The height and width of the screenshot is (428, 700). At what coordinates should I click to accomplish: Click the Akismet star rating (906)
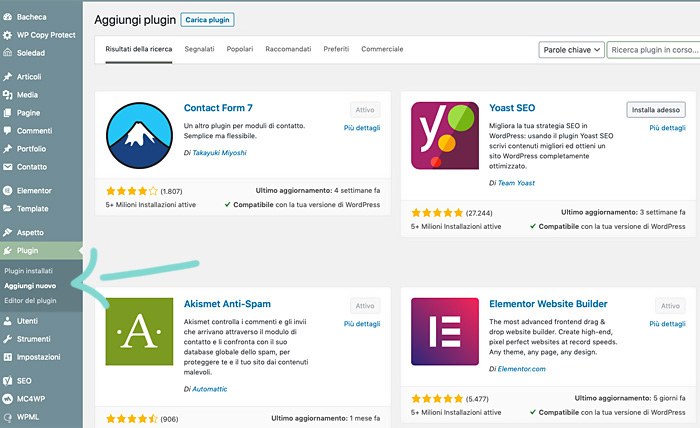(132, 419)
